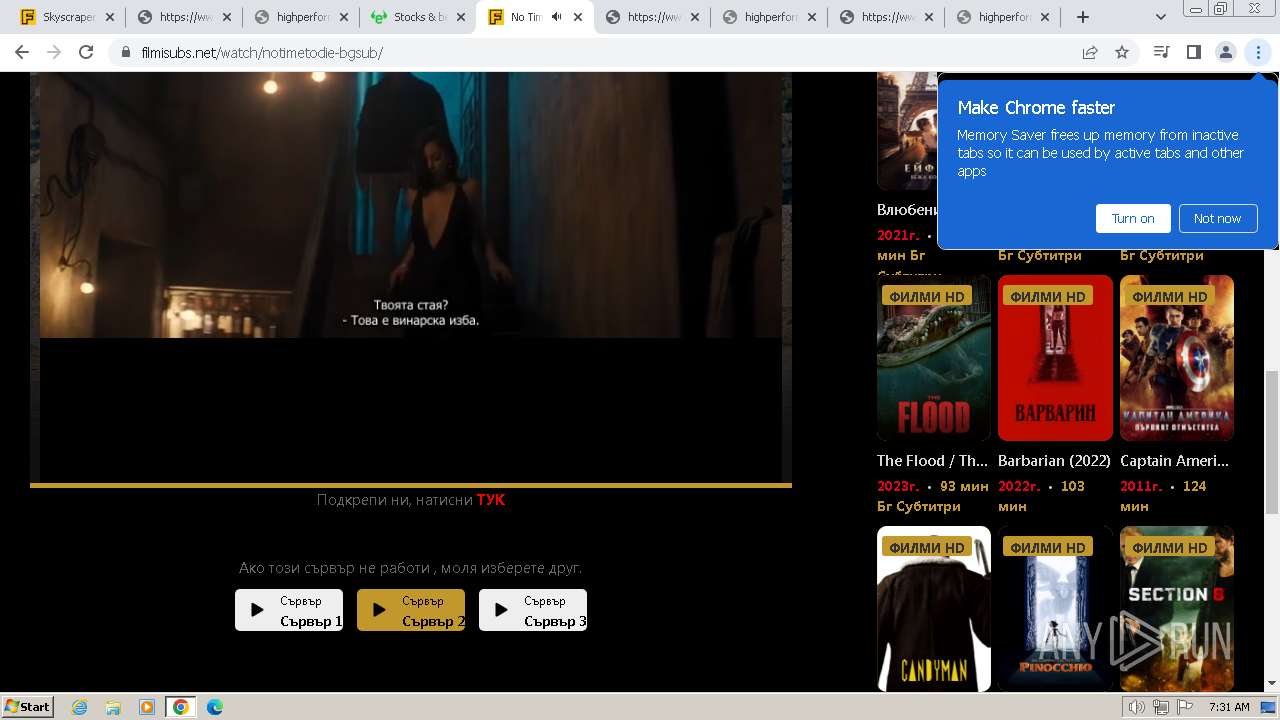
Task: Turn on Memory Saver
Action: 1133,218
